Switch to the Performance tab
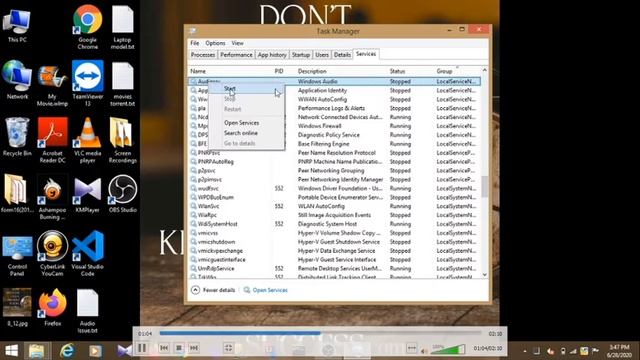 pos(236,55)
